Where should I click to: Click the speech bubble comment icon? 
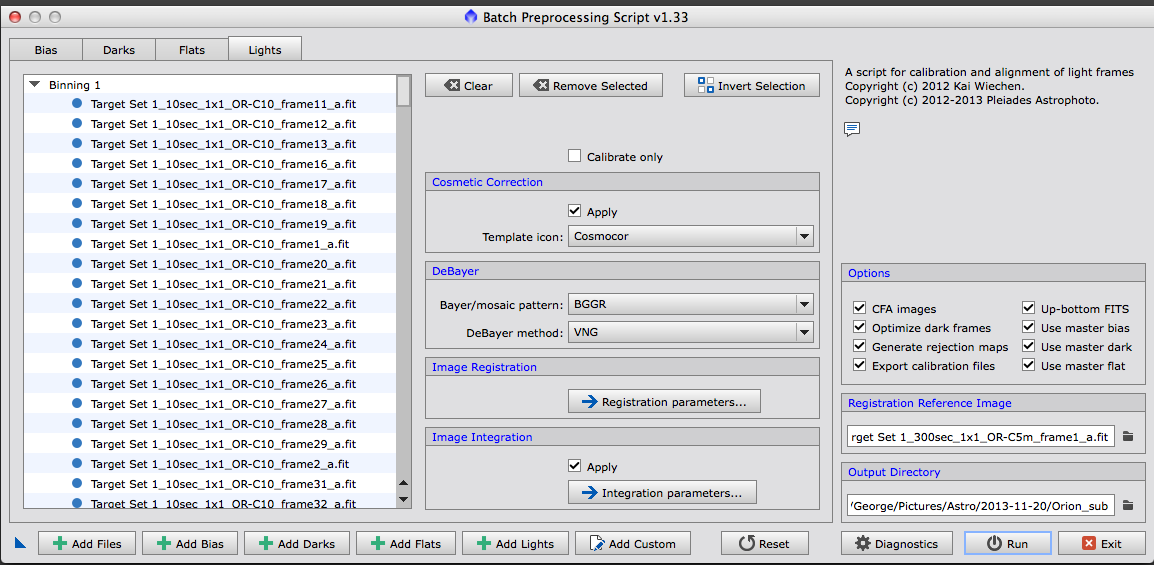(x=852, y=129)
